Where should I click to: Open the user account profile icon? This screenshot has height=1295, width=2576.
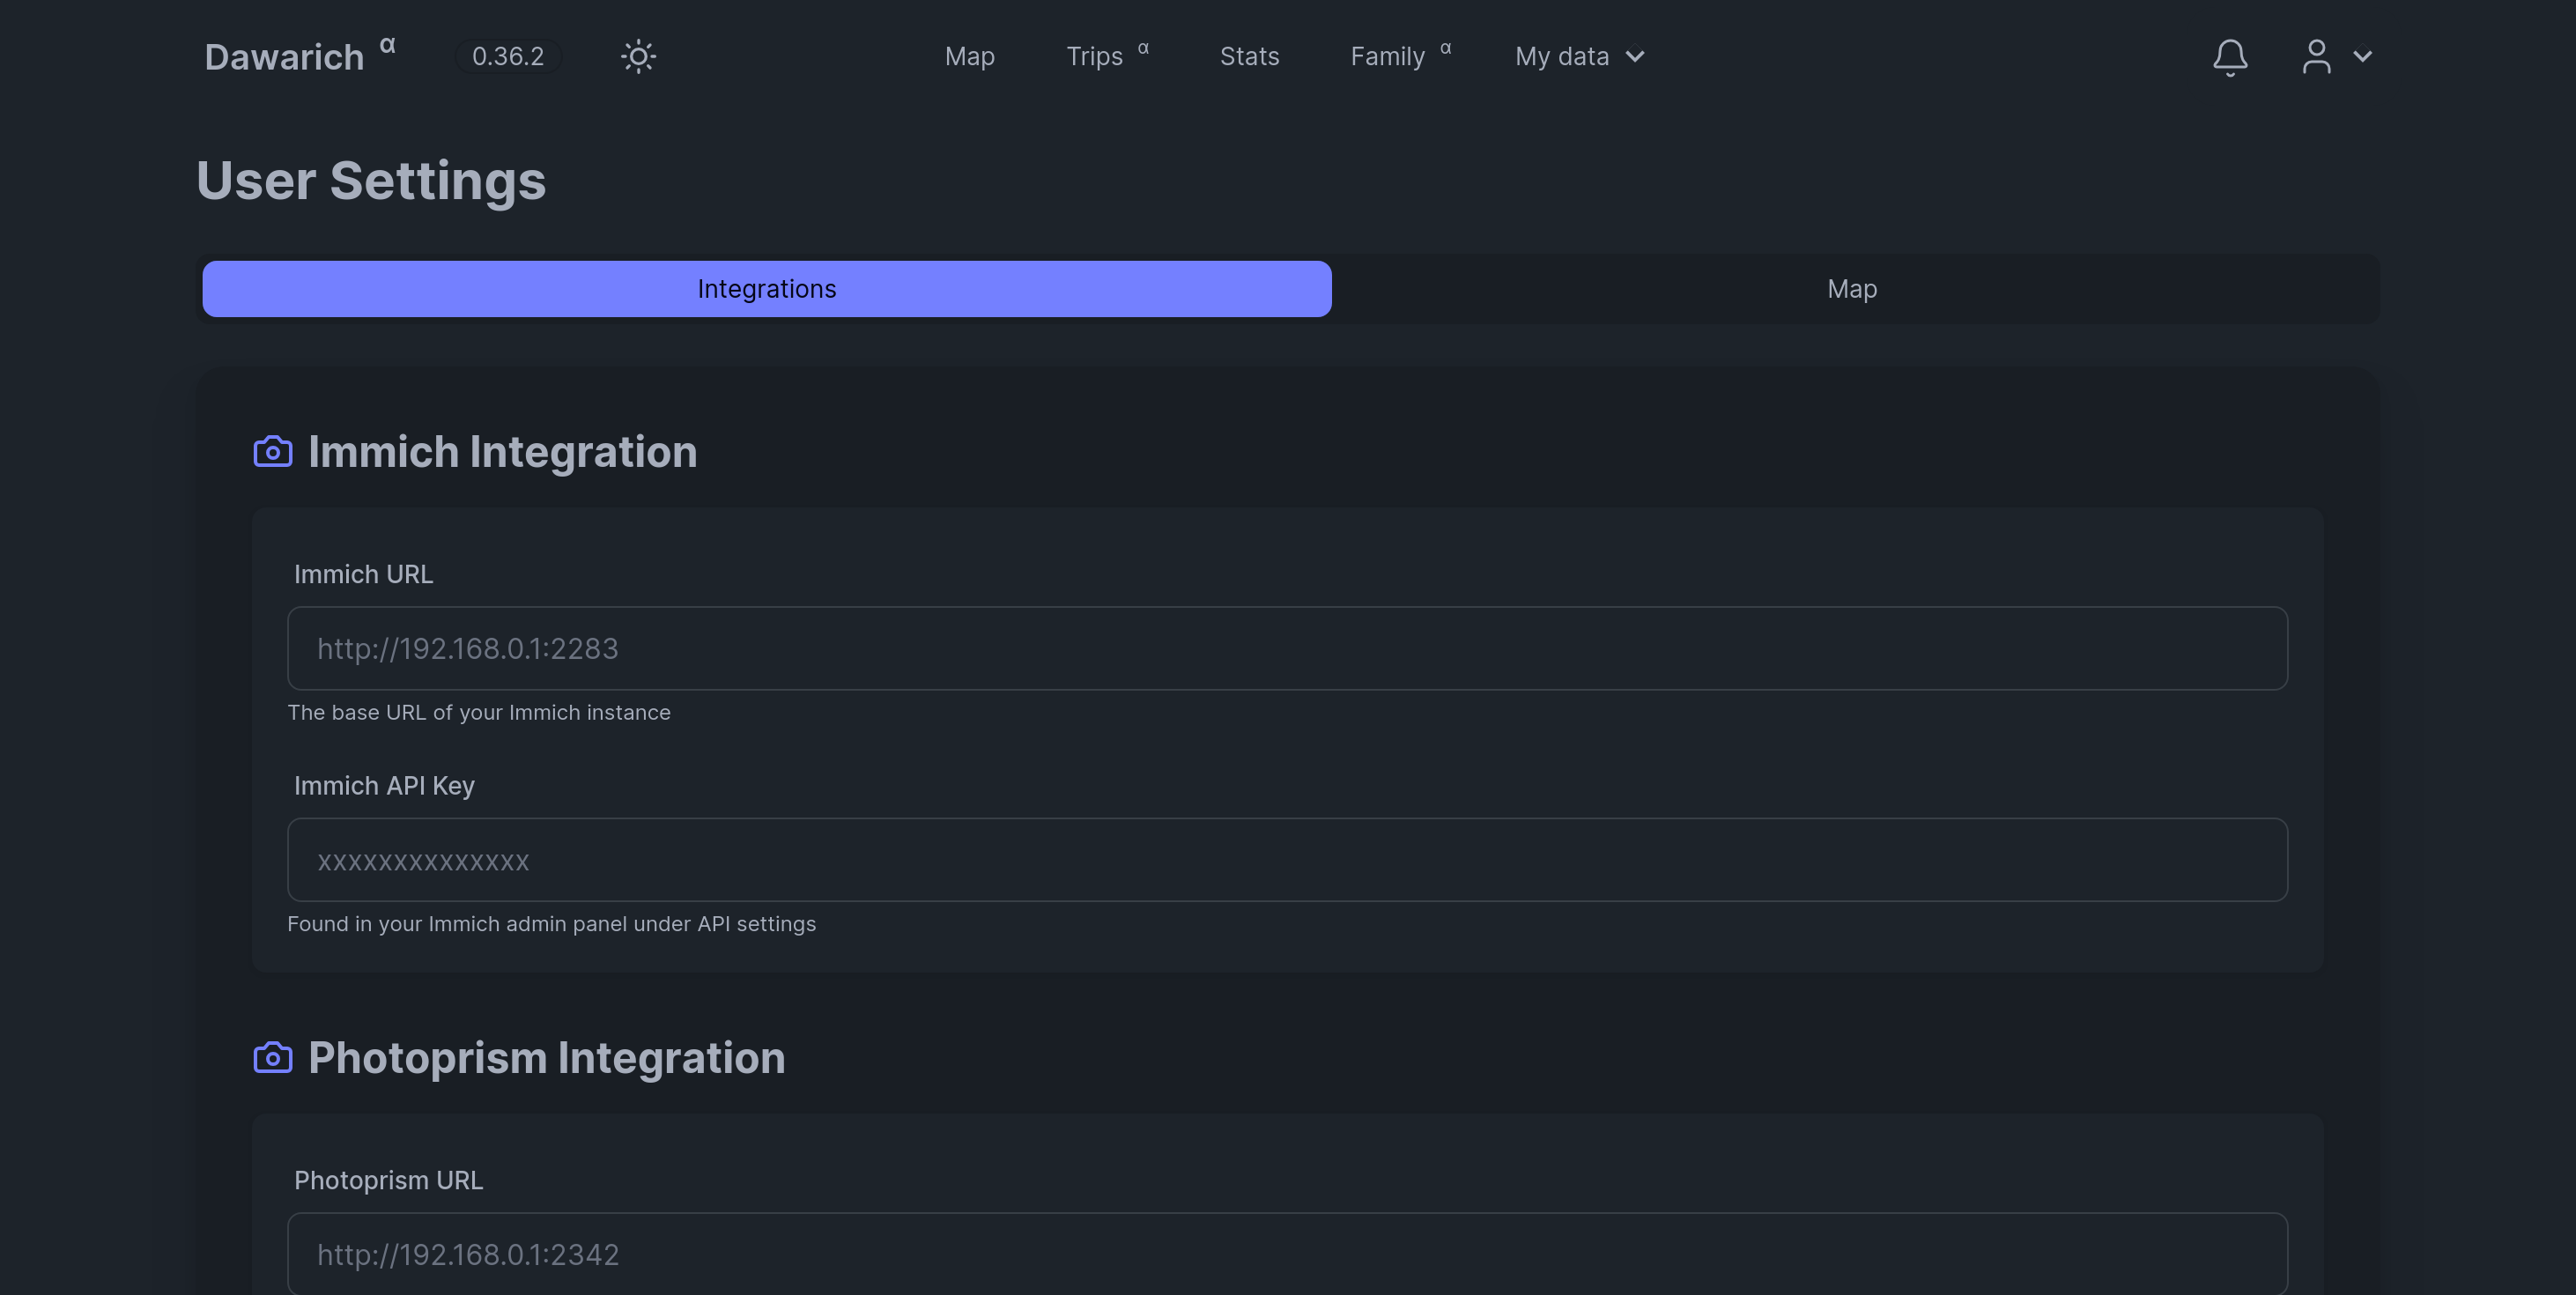(2316, 57)
